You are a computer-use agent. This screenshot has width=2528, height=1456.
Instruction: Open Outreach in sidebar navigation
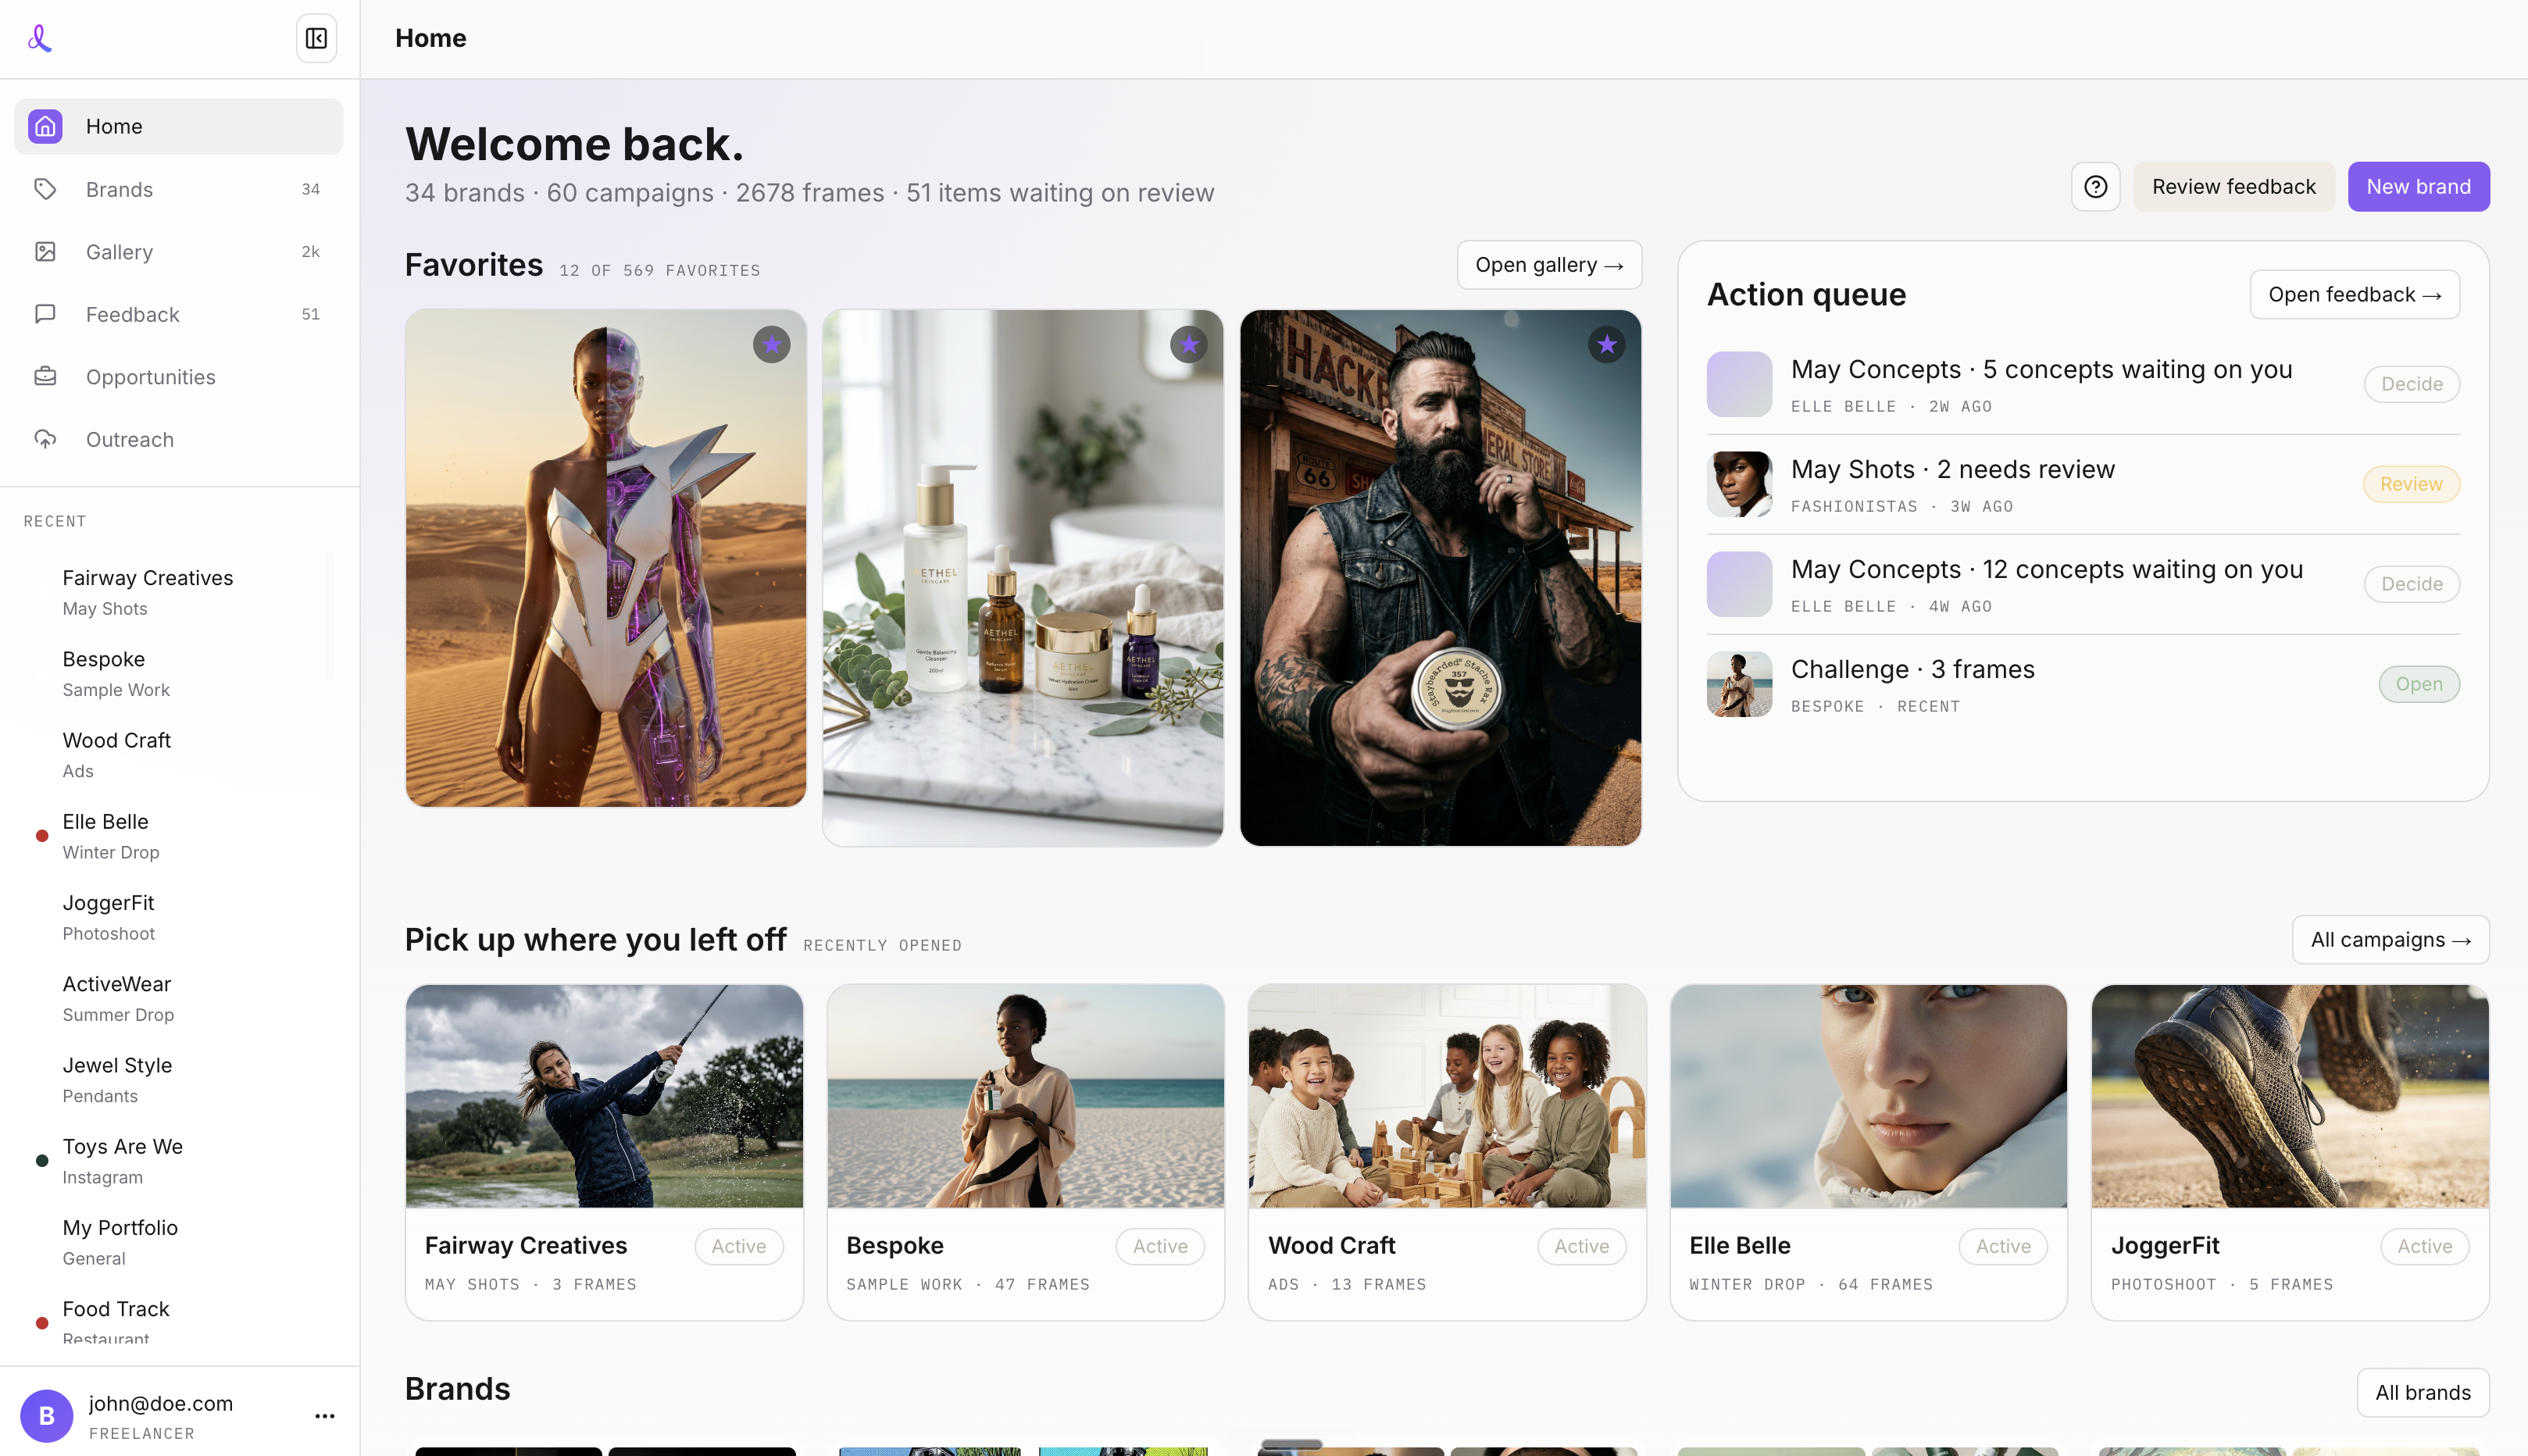point(179,439)
